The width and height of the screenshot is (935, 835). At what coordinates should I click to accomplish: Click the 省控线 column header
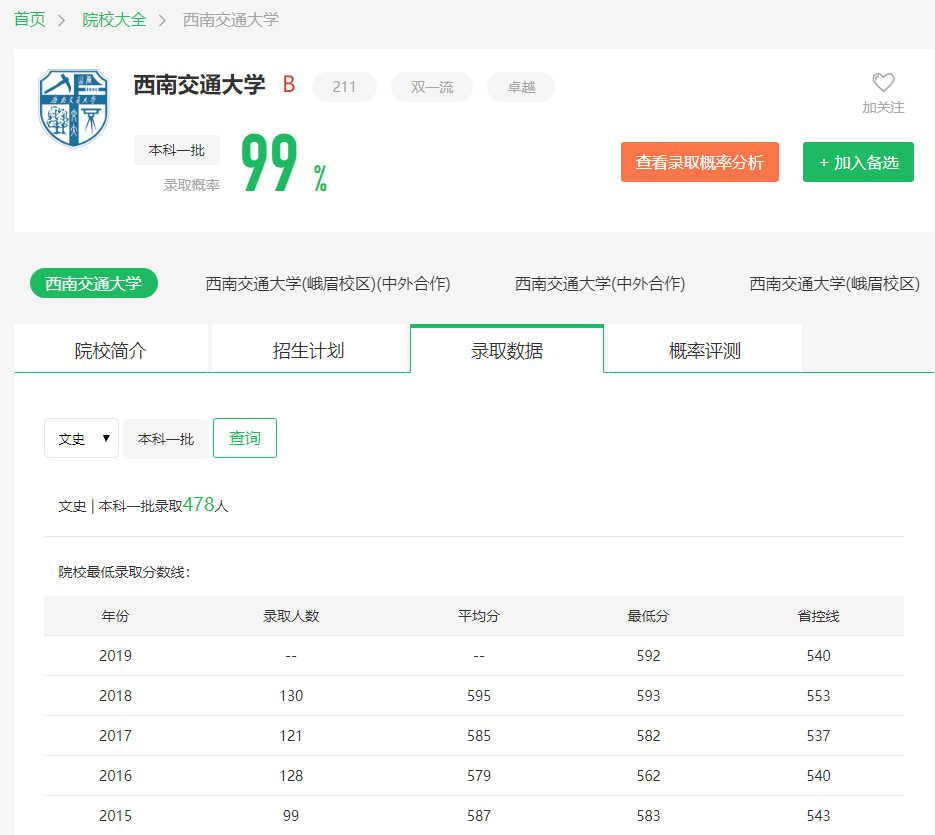[818, 616]
